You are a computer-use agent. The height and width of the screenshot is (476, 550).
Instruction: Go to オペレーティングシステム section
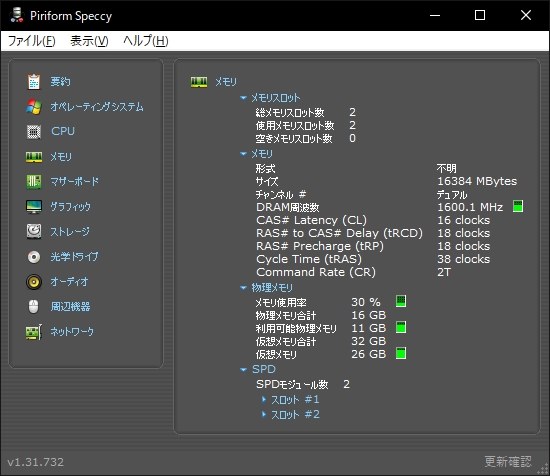[x=97, y=107]
